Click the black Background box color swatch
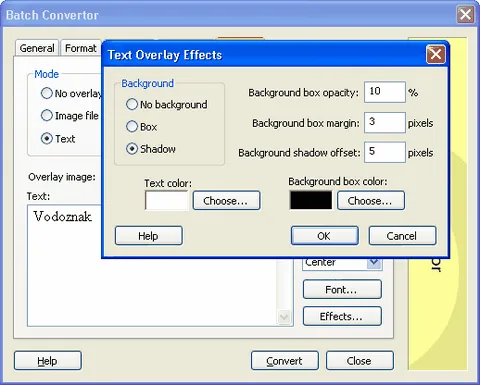480x385 pixels. (x=311, y=200)
